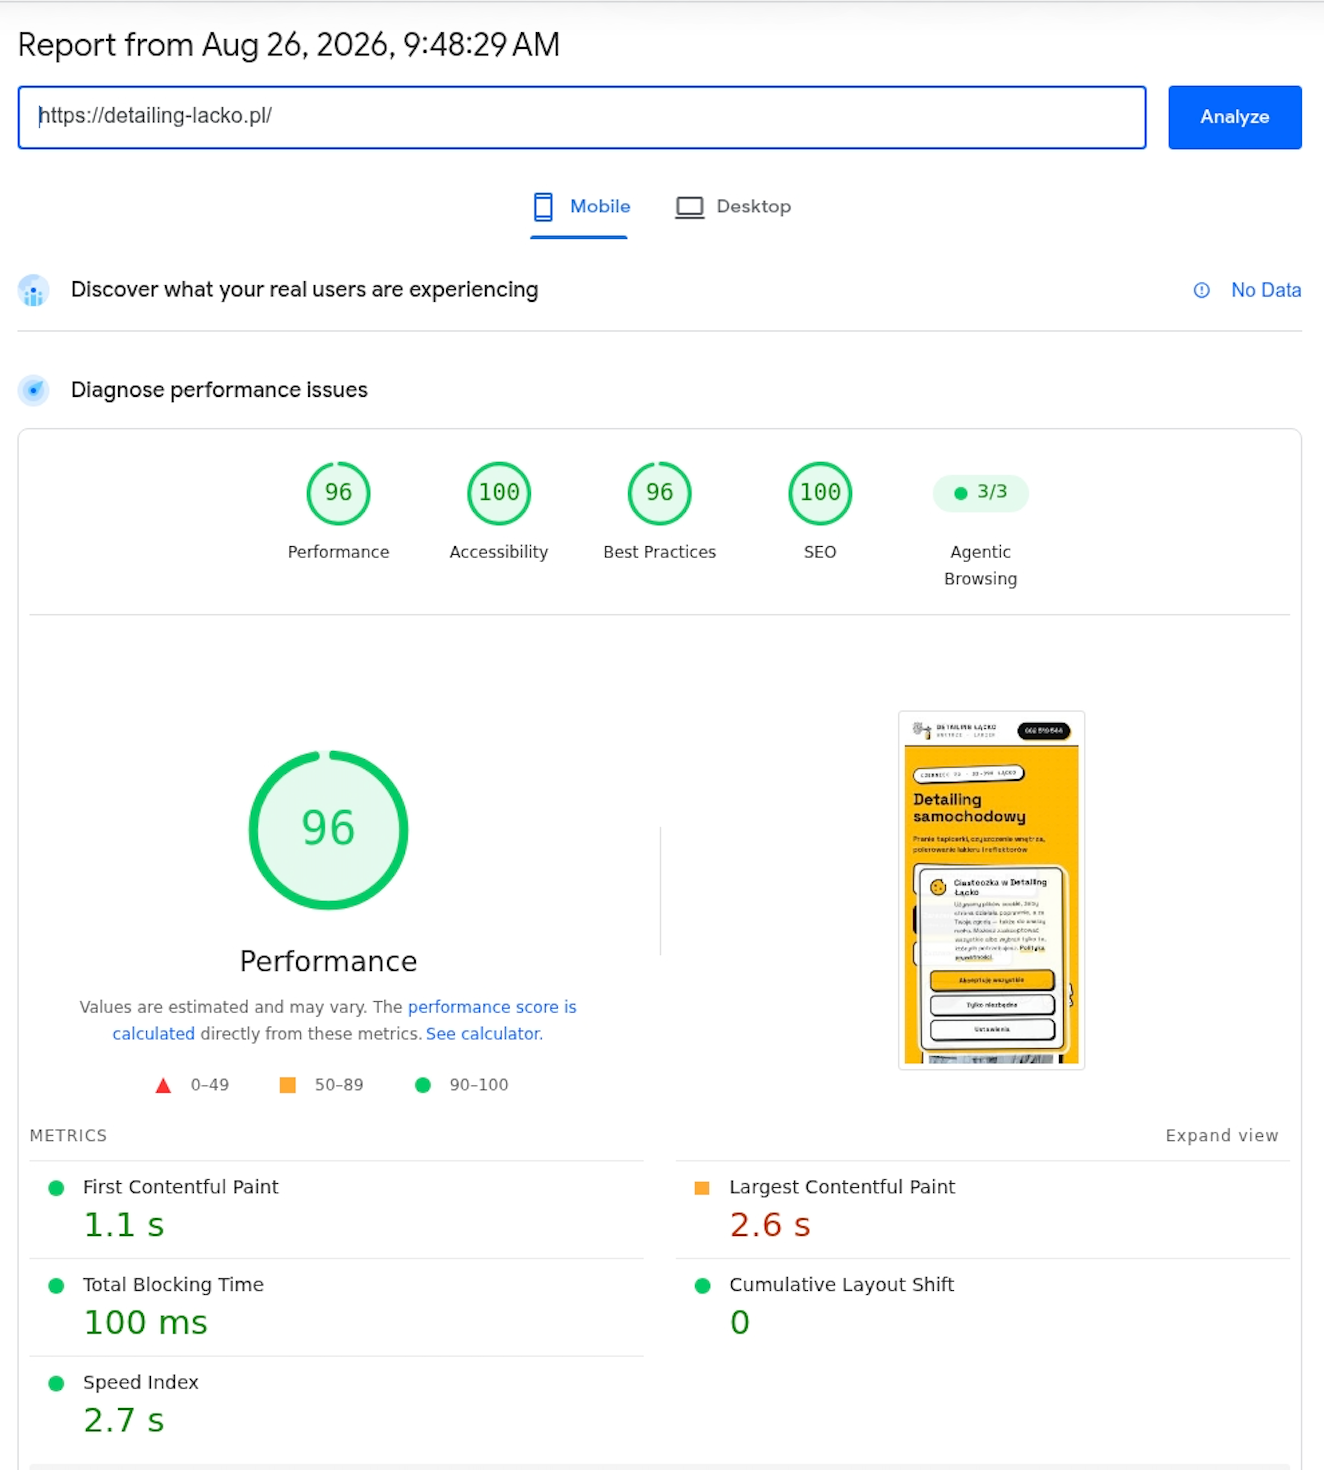Focus the URL input field
This screenshot has width=1324, height=1470.
[x=582, y=117]
